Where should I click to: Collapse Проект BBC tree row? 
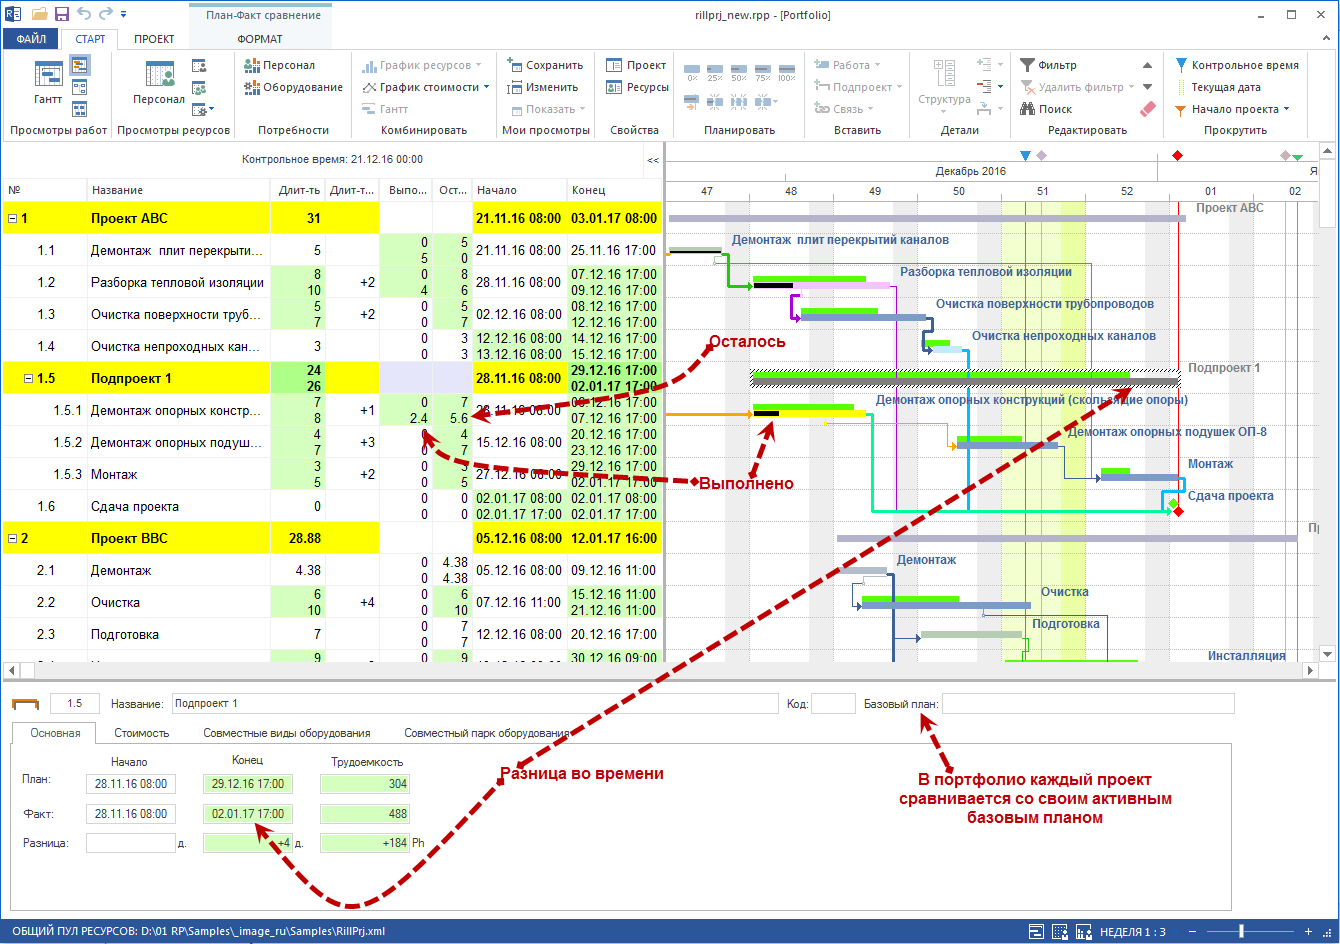click(x=12, y=538)
